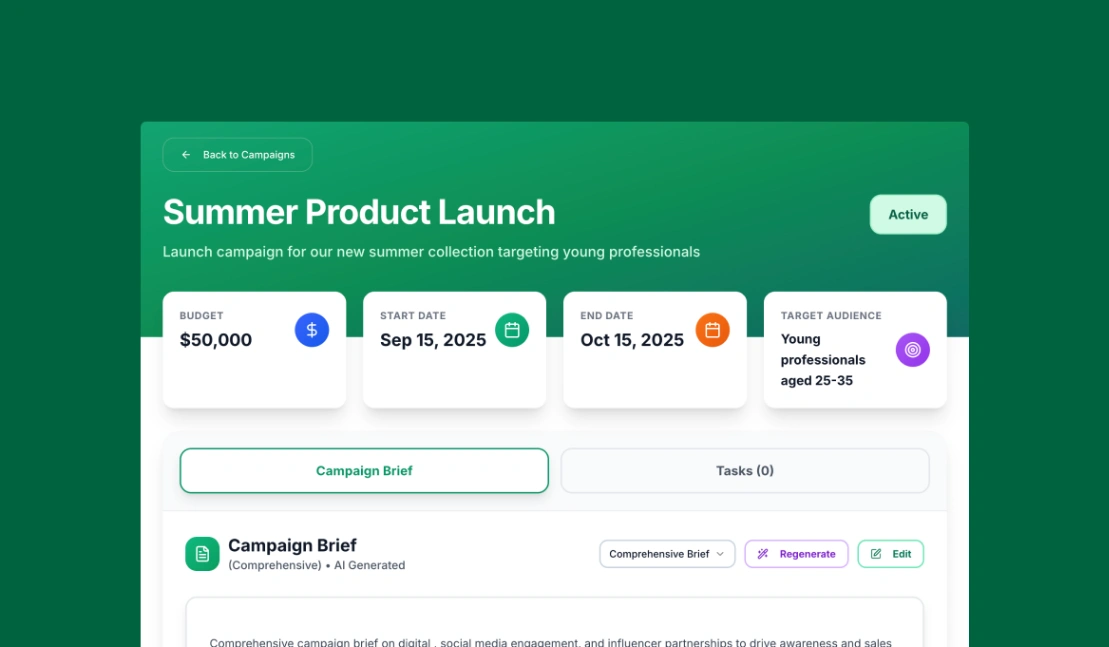Select the Sep 15, 2025 start date card

(x=454, y=350)
